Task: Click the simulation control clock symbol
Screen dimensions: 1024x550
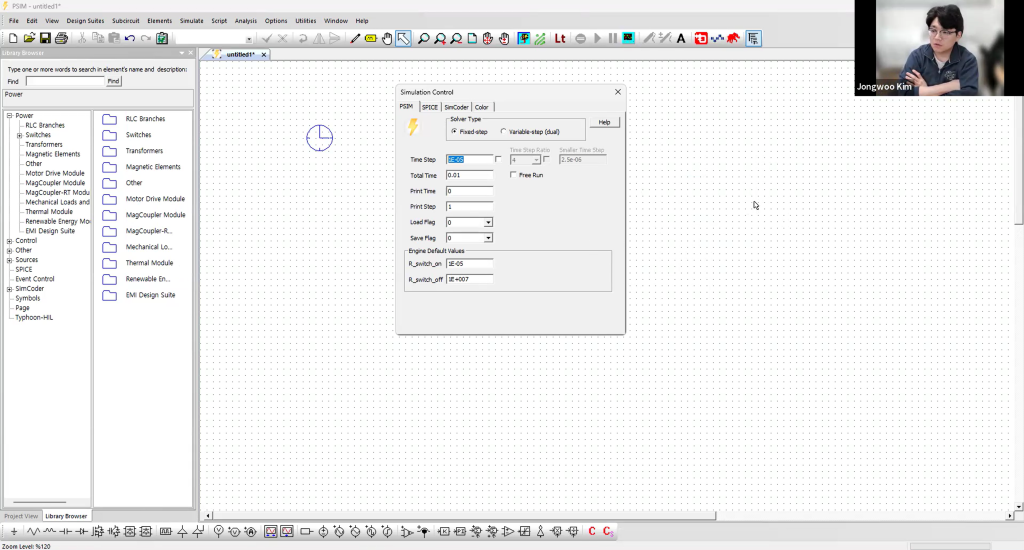Action: pyautogui.click(x=319, y=138)
